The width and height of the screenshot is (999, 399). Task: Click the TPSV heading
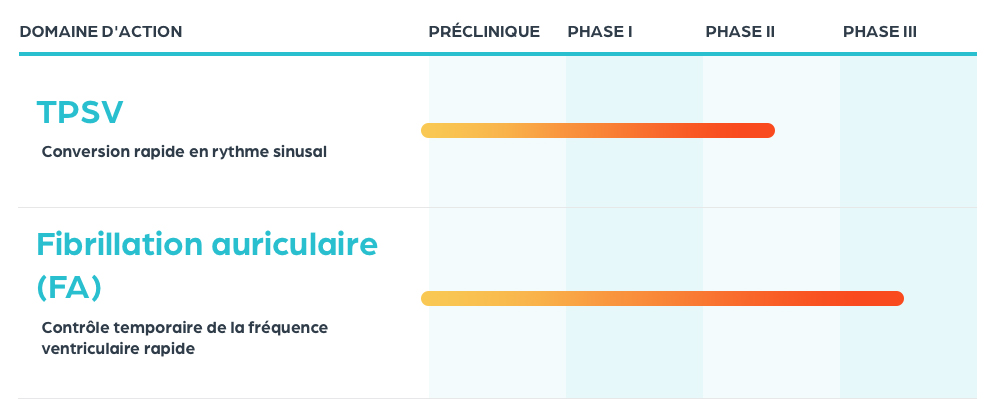pyautogui.click(x=80, y=112)
